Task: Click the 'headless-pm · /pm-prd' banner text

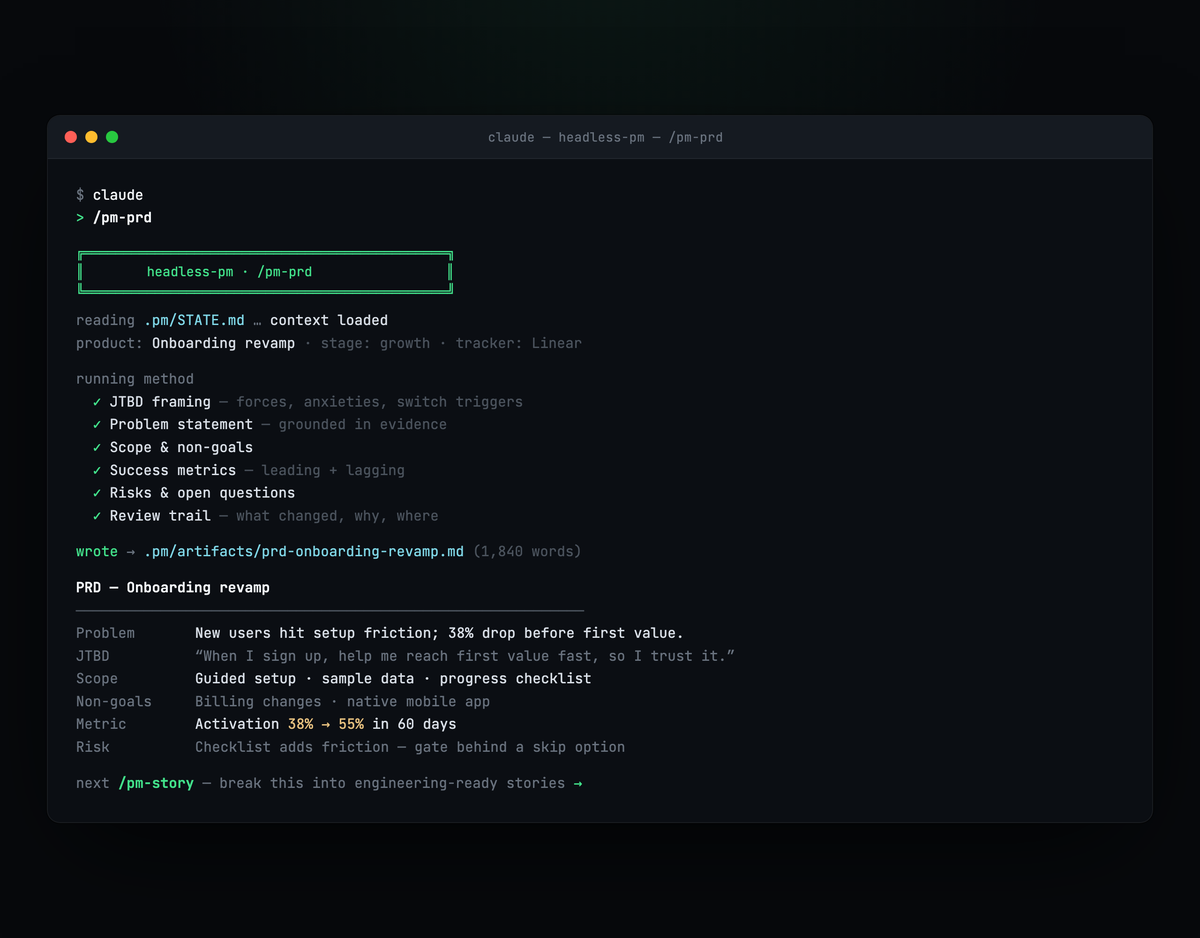Action: [x=229, y=271]
